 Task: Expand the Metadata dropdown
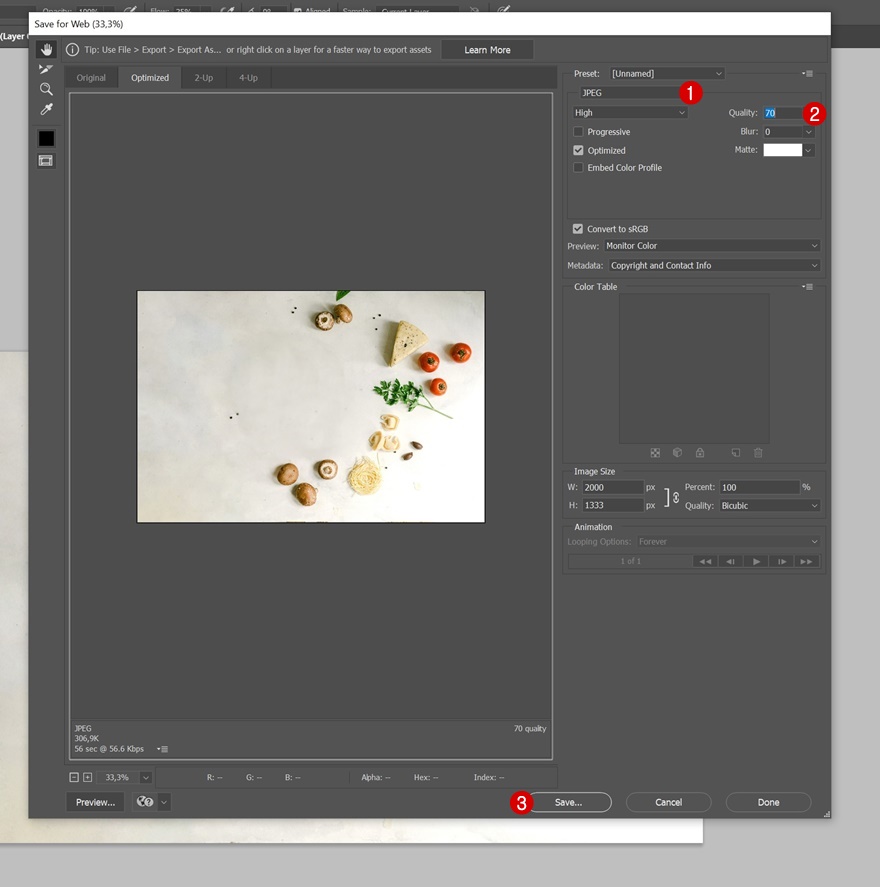[713, 265]
